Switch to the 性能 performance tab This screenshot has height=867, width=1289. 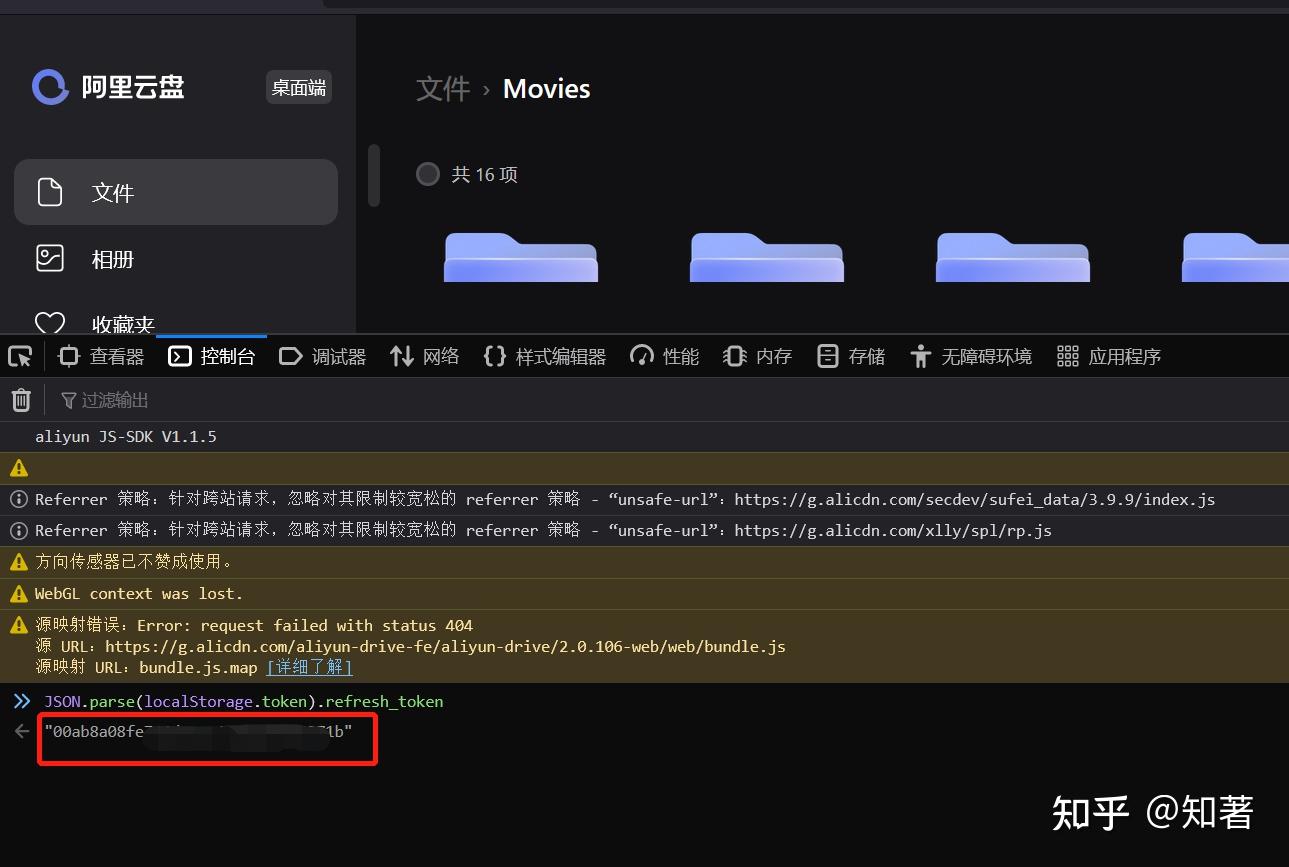point(665,356)
